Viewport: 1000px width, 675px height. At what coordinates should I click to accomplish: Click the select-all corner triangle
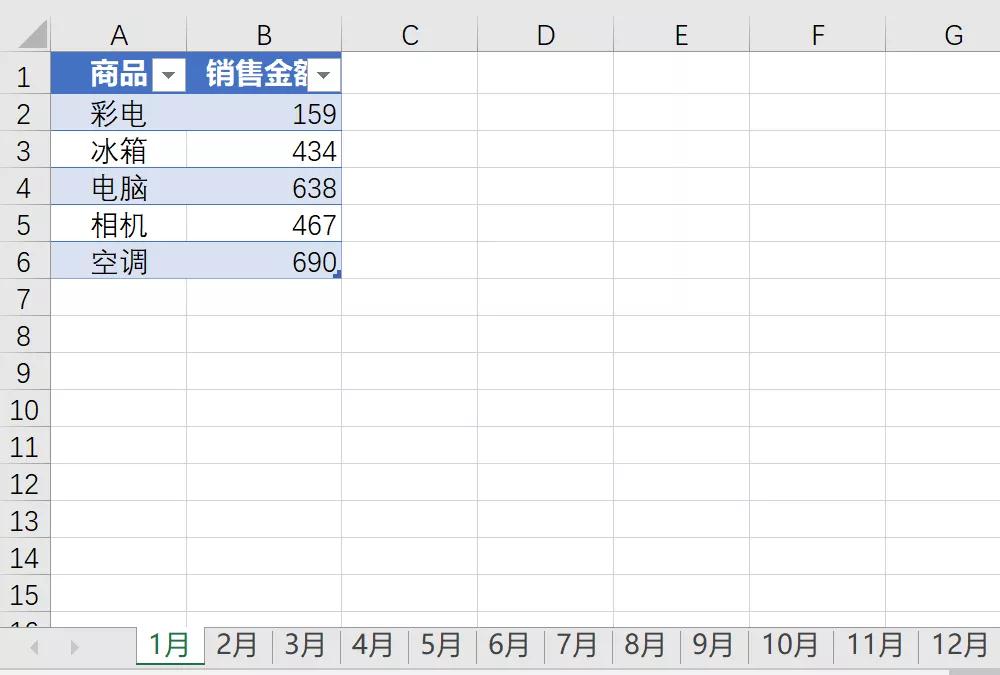(33, 34)
